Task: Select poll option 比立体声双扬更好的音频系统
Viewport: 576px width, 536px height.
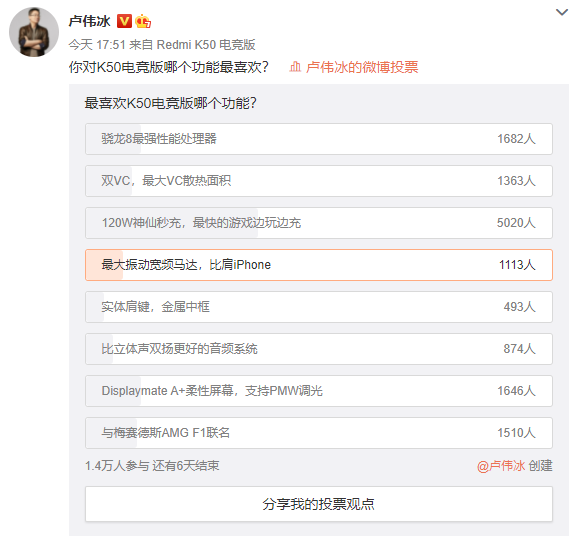Action: 318,349
